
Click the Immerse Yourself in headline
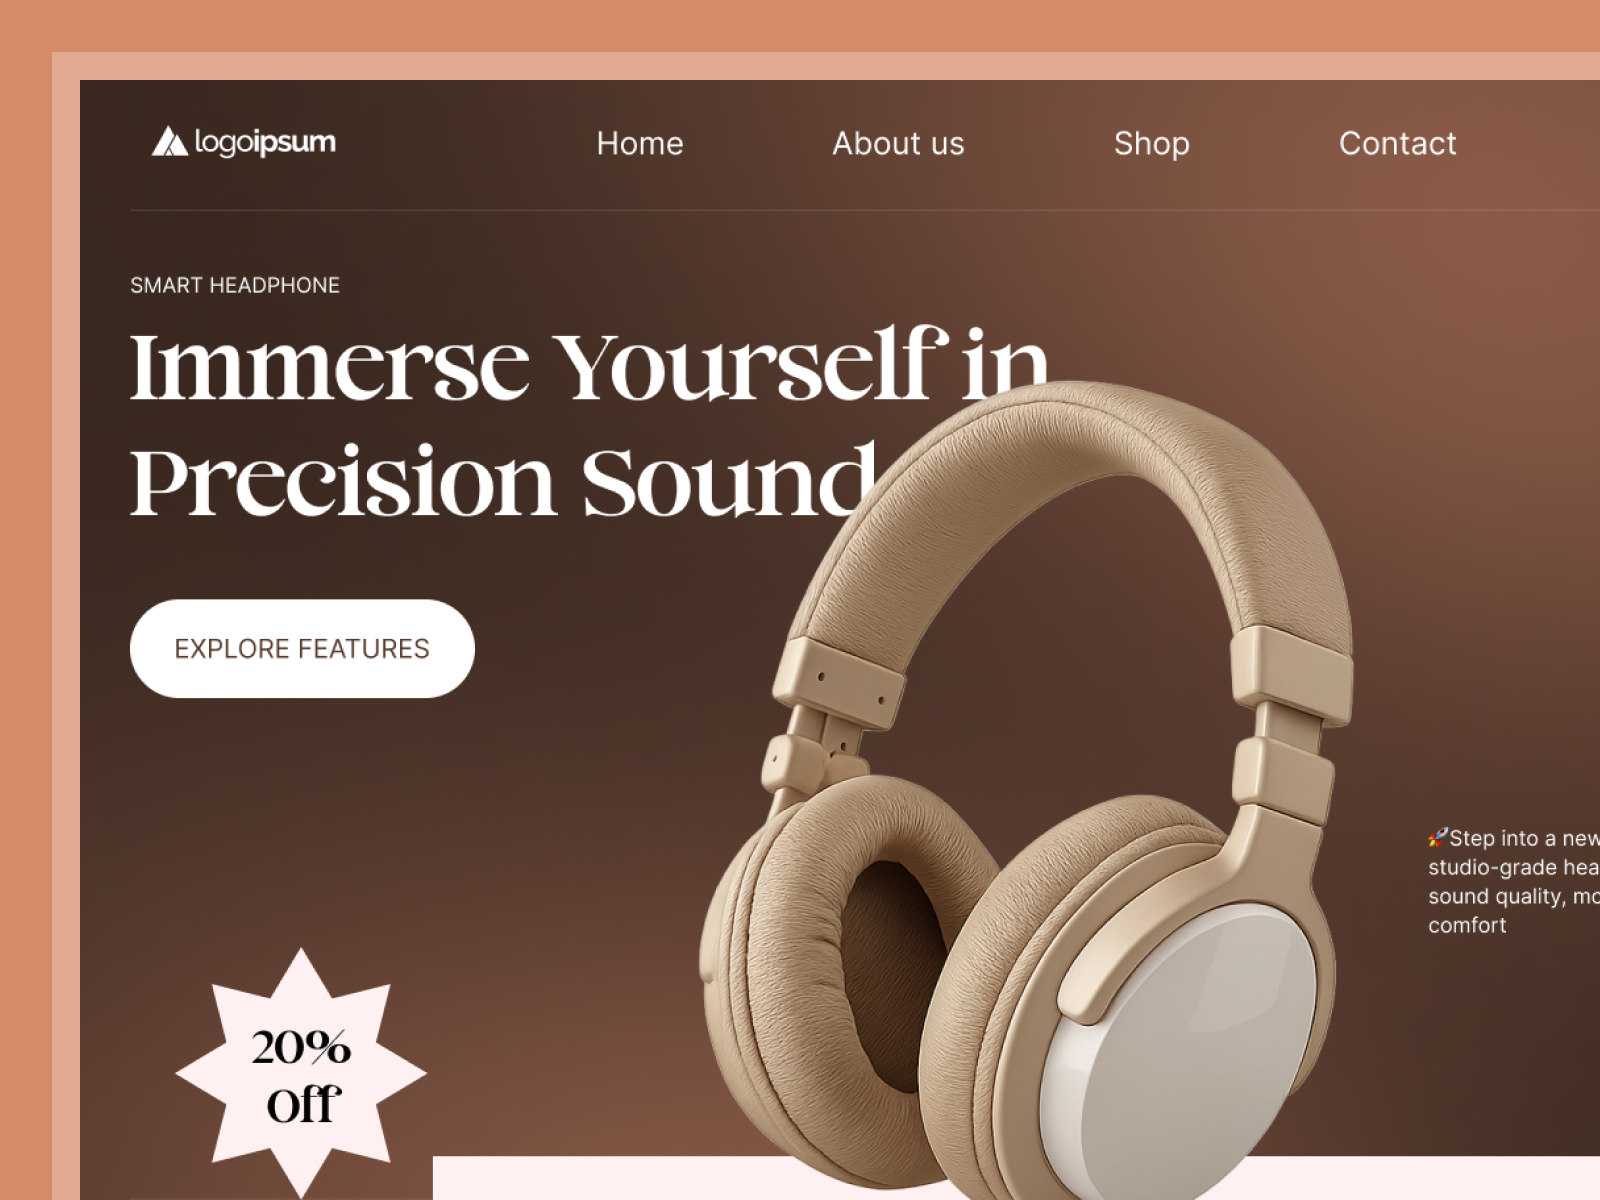click(589, 365)
